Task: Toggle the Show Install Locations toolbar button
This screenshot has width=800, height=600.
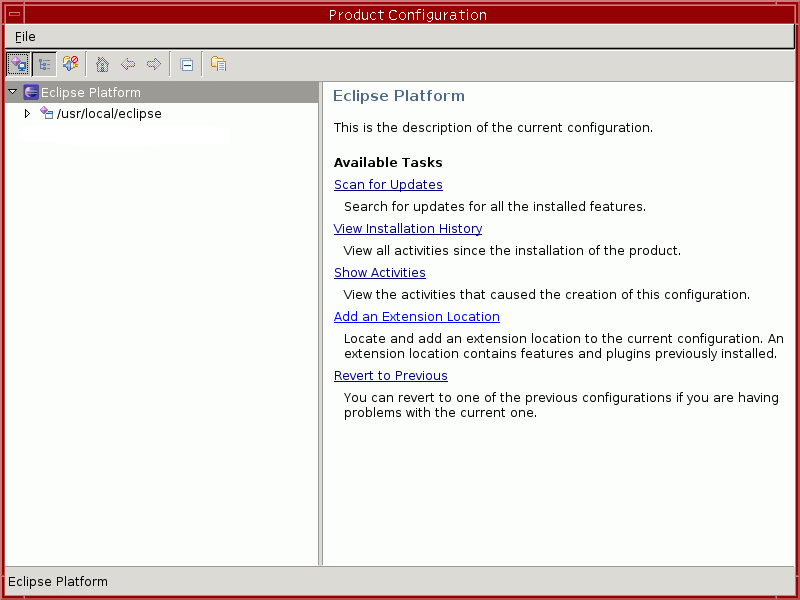Action: pos(18,64)
